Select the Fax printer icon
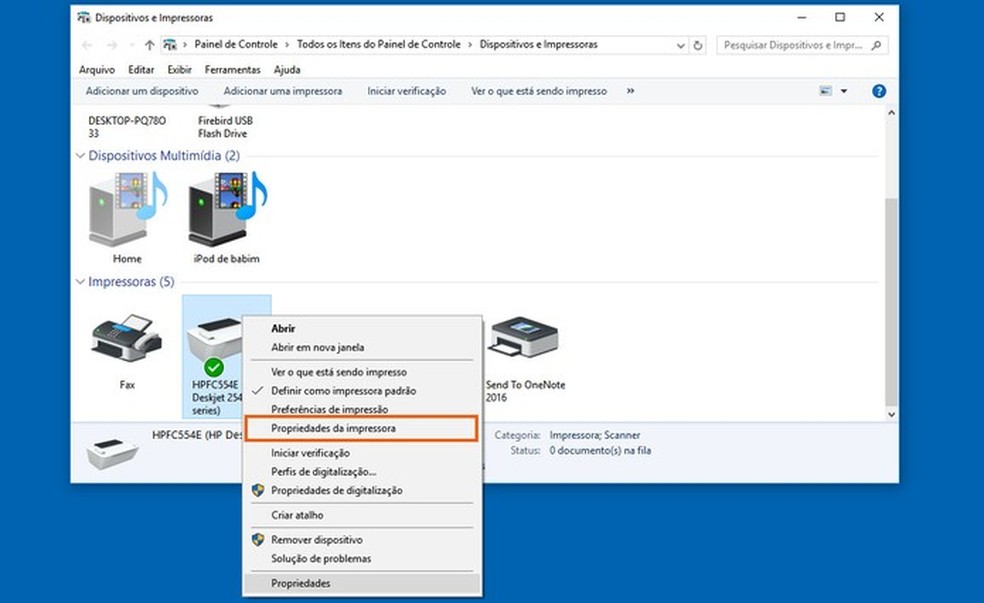 [127, 339]
